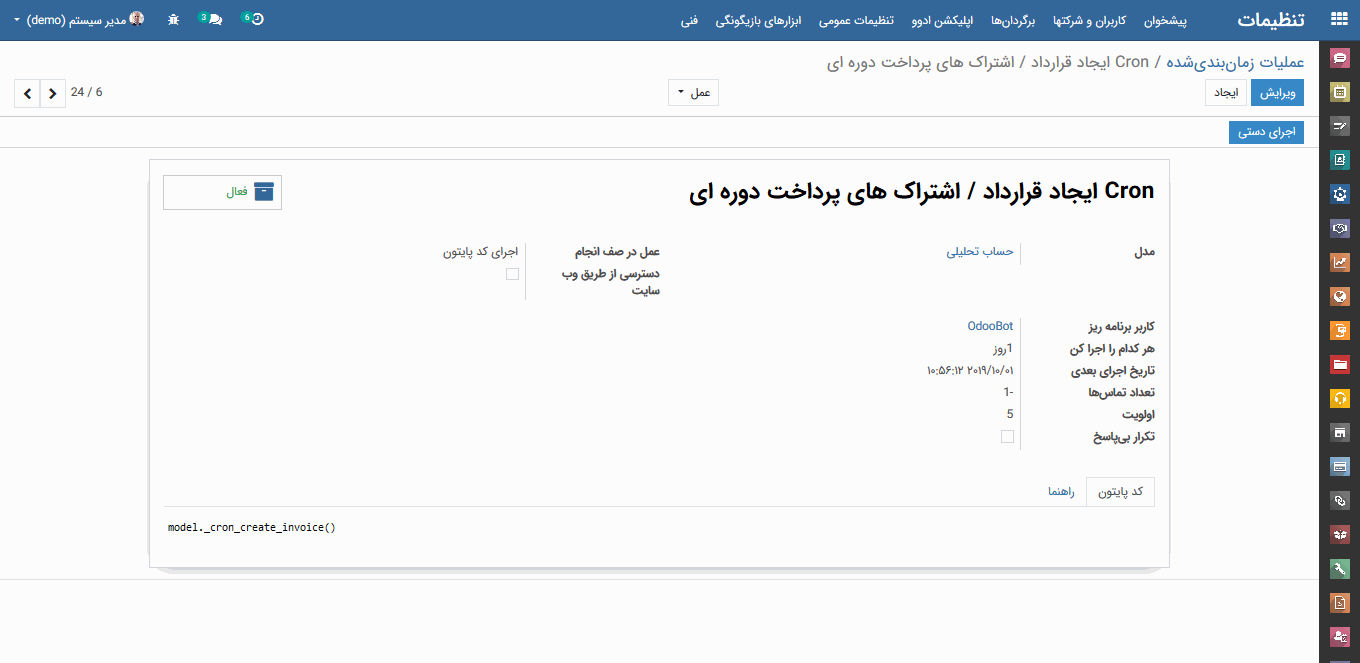Toggle دسترسی از طریق وب سایت checkbox
The width and height of the screenshot is (1360, 663).
(x=512, y=274)
